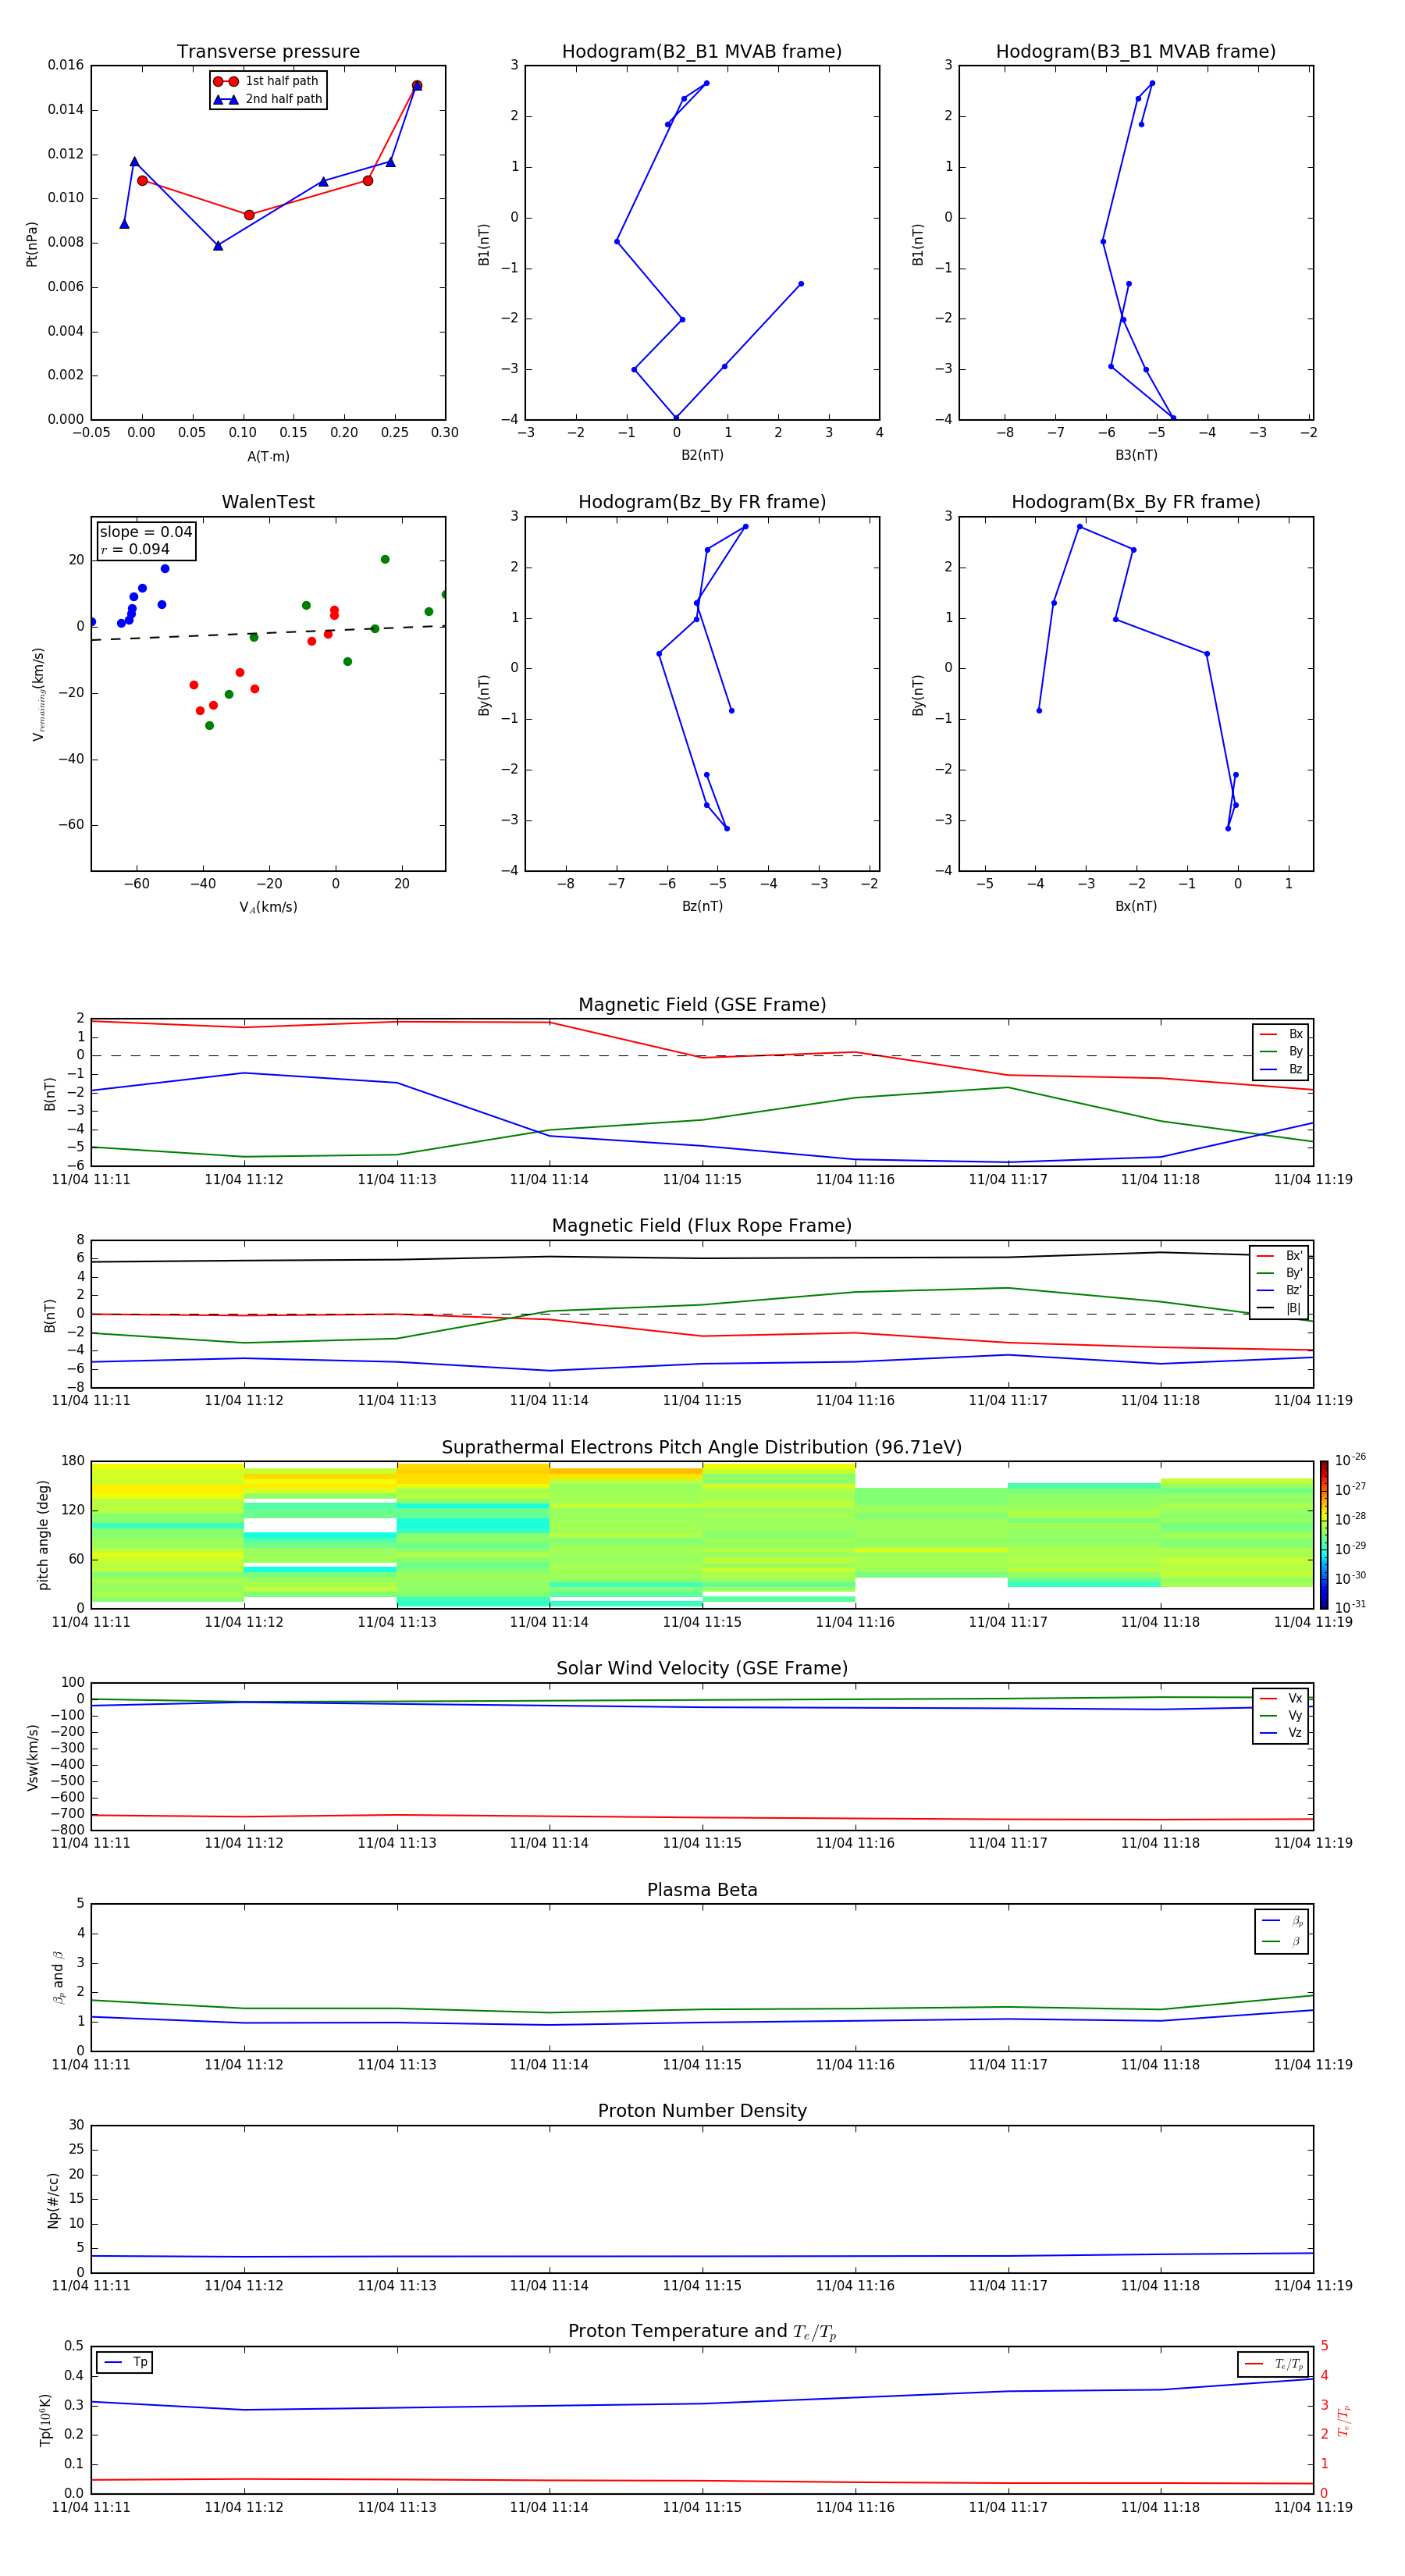Image resolution: width=1405 pixels, height=2576 pixels.
Task: Click the 'Np(#/cc)' axis label
Action: (x=53, y=2200)
